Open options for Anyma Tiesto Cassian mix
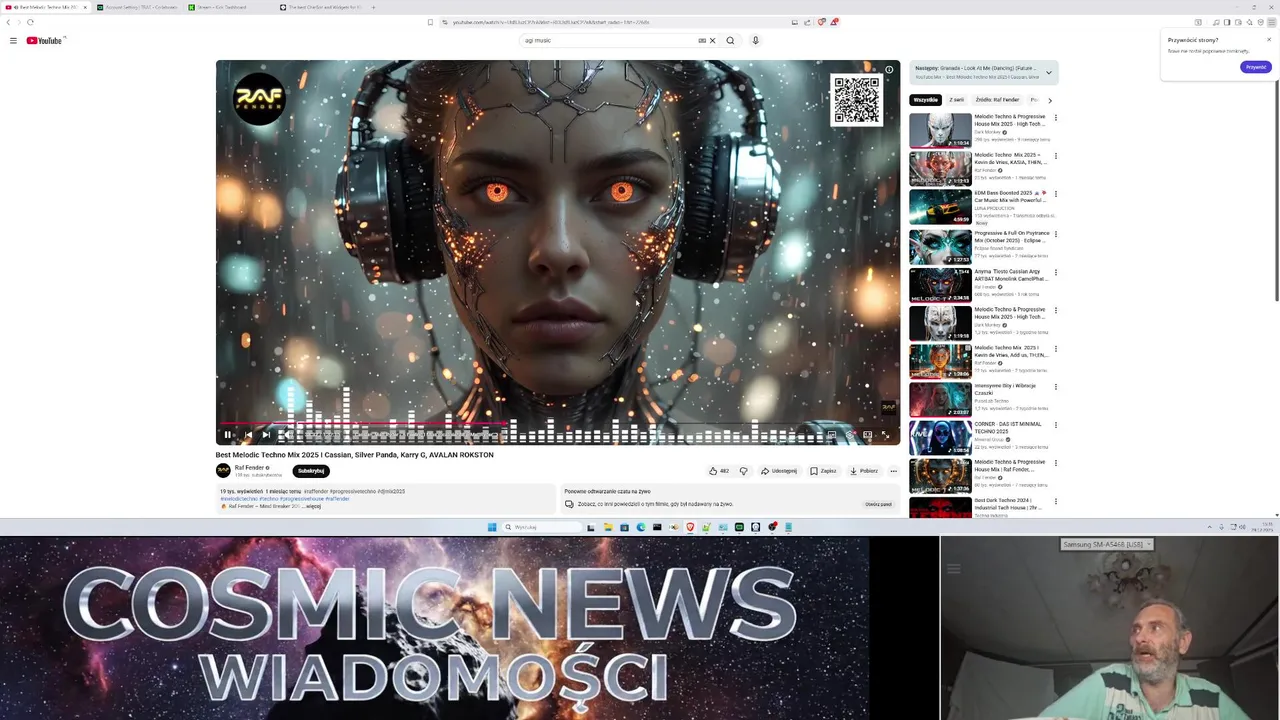The image size is (1280, 720). (1055, 272)
